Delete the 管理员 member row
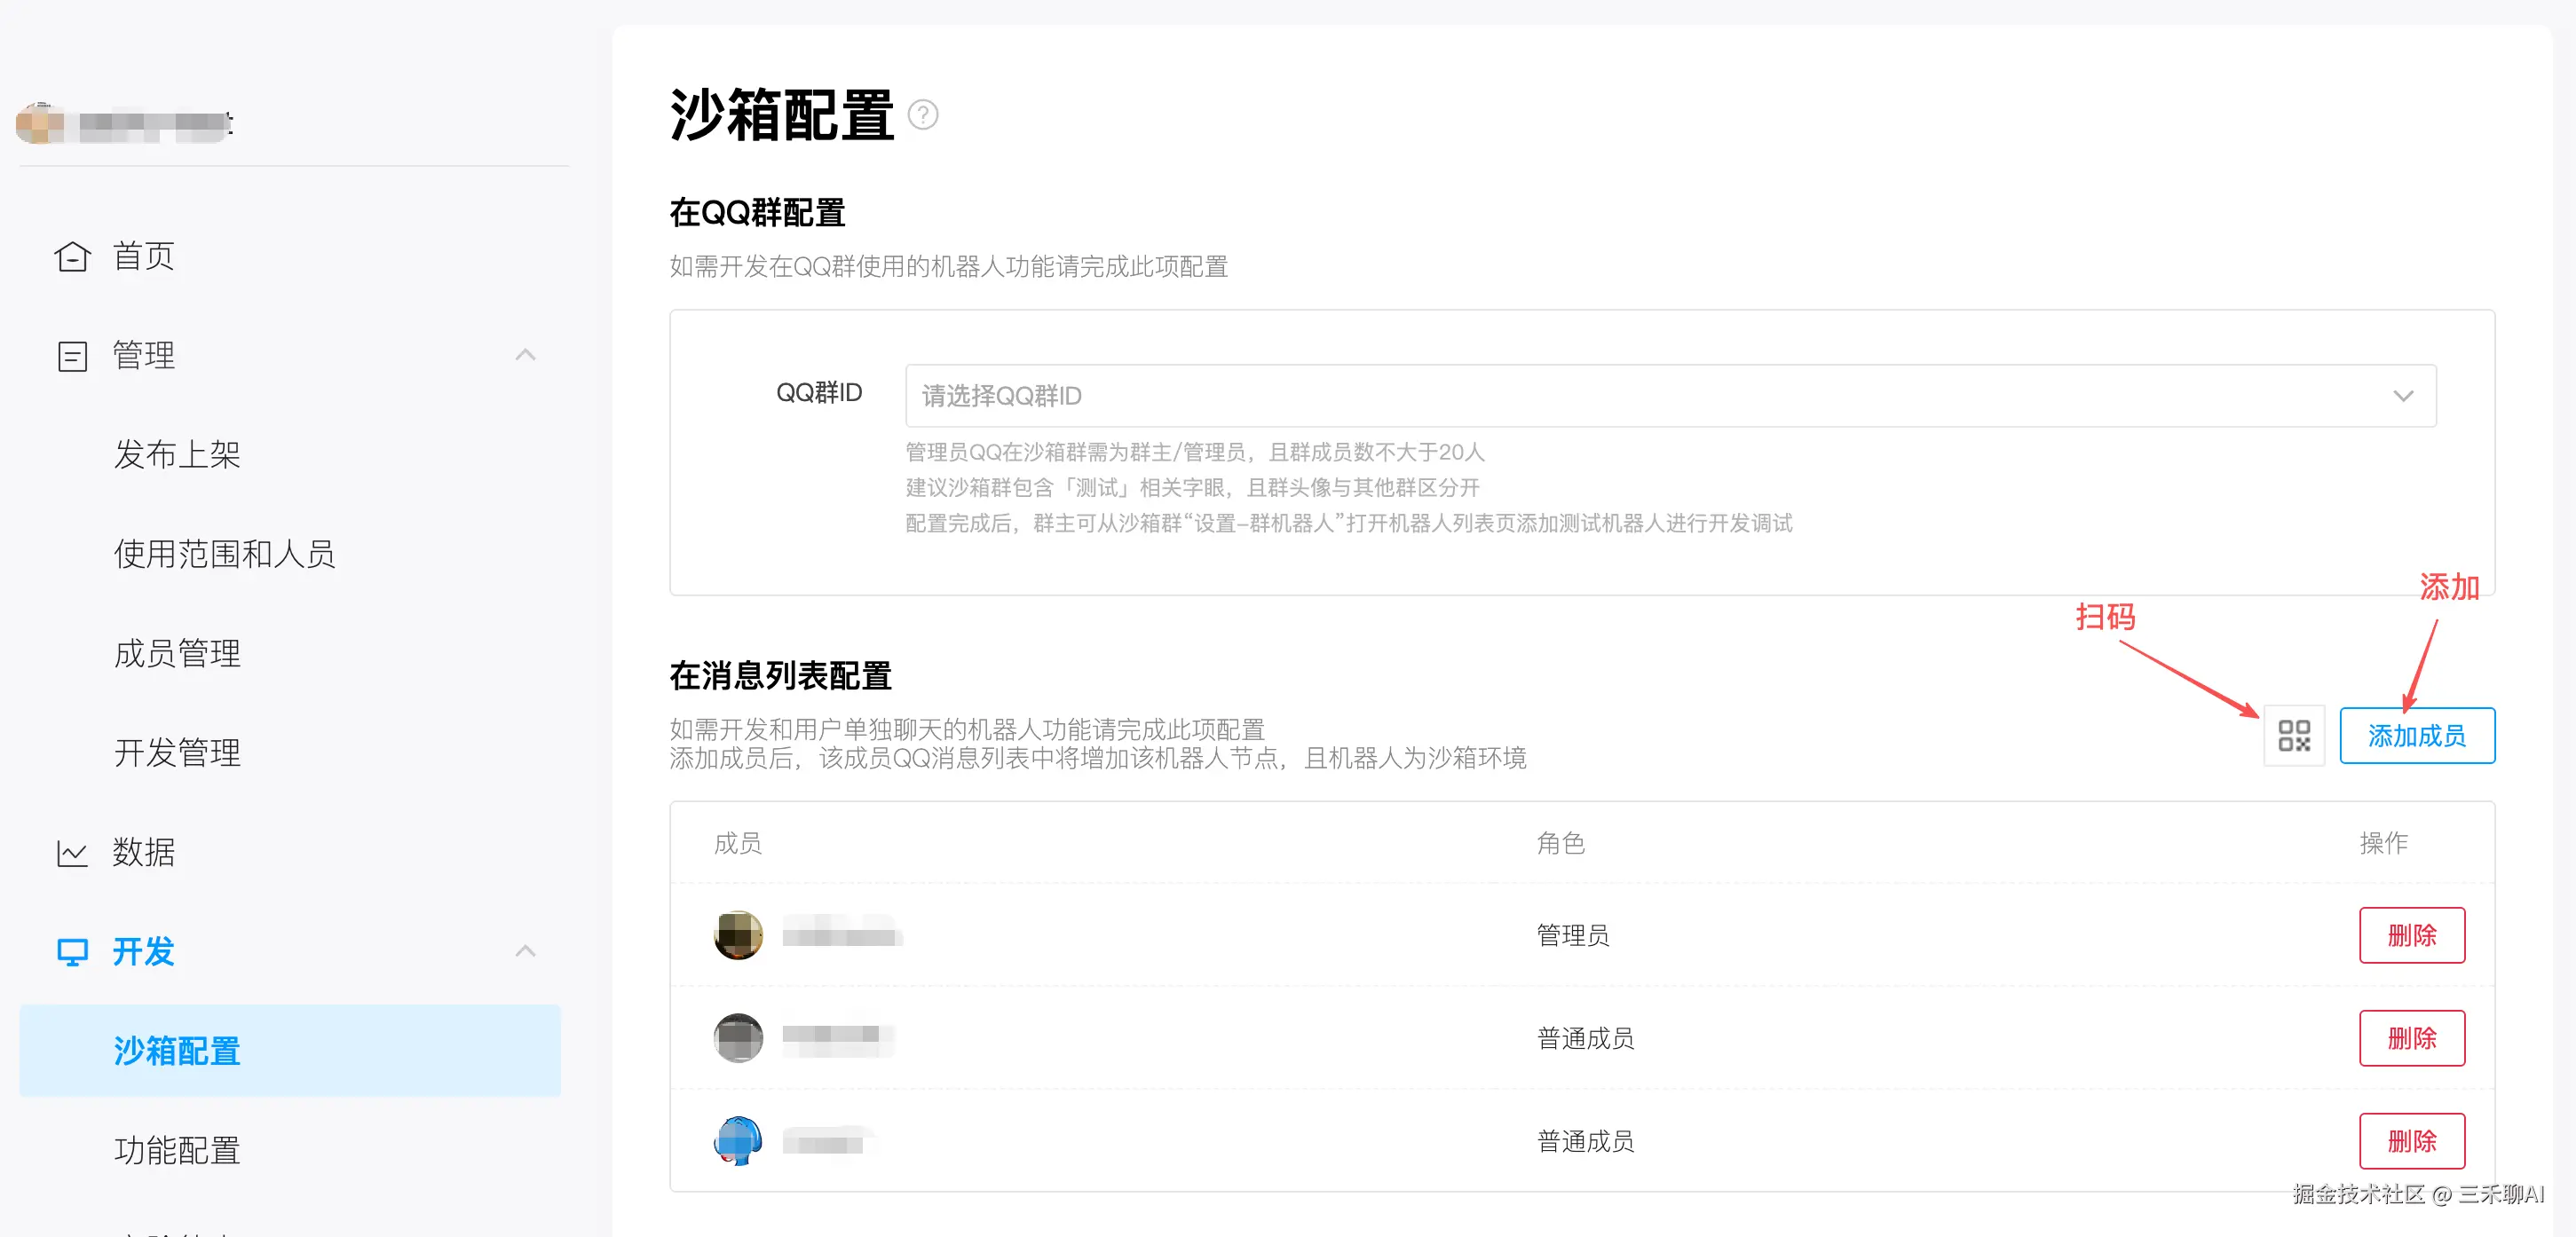This screenshot has width=2576, height=1237. tap(2411, 936)
